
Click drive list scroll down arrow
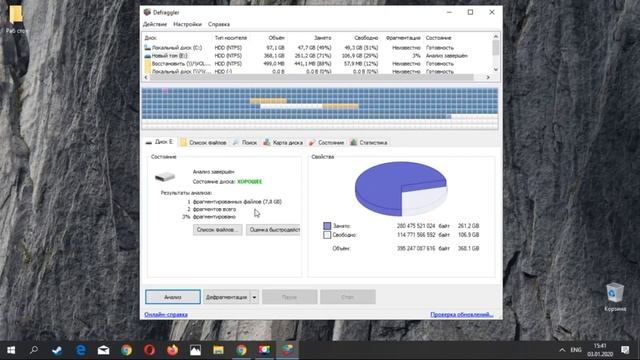496,70
